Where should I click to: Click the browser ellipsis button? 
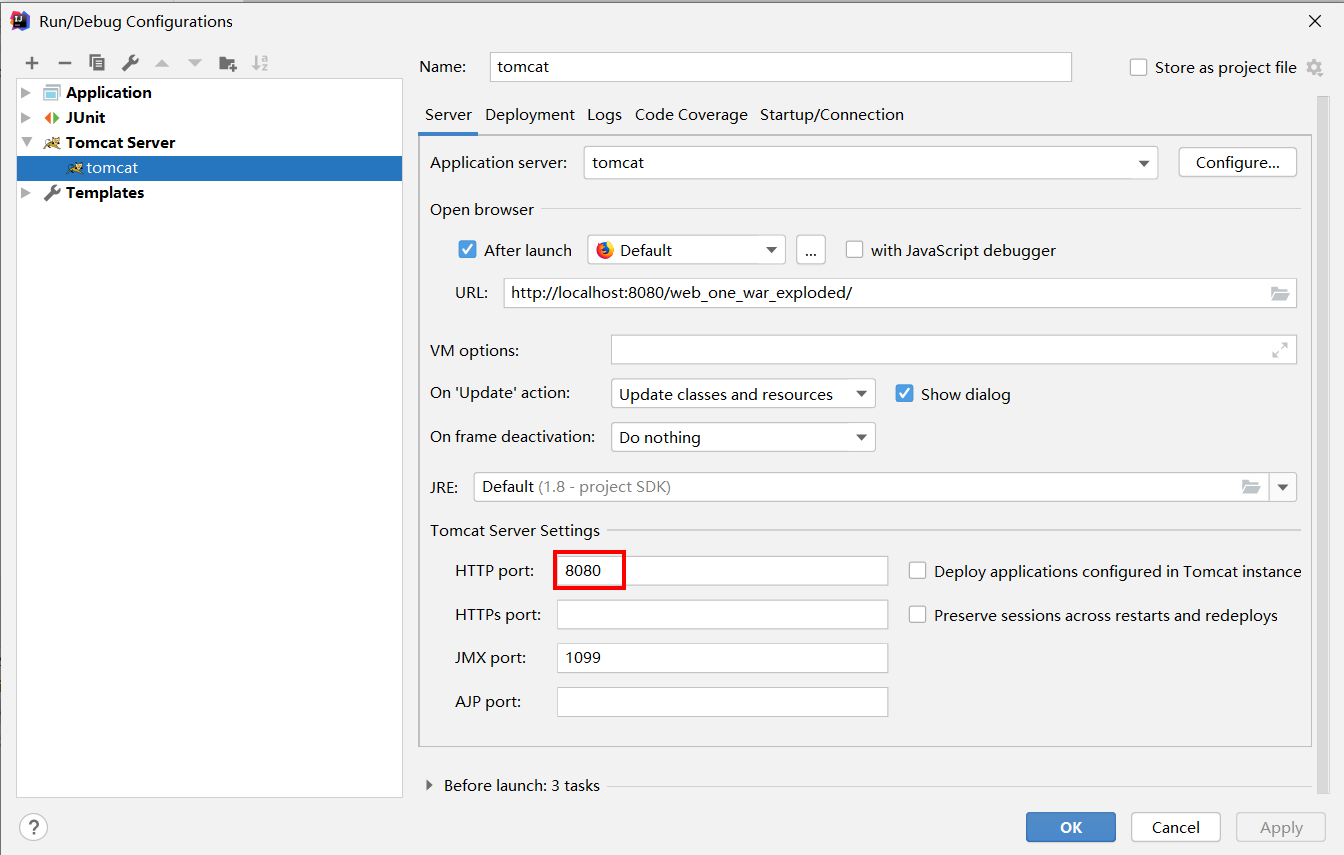coord(810,250)
